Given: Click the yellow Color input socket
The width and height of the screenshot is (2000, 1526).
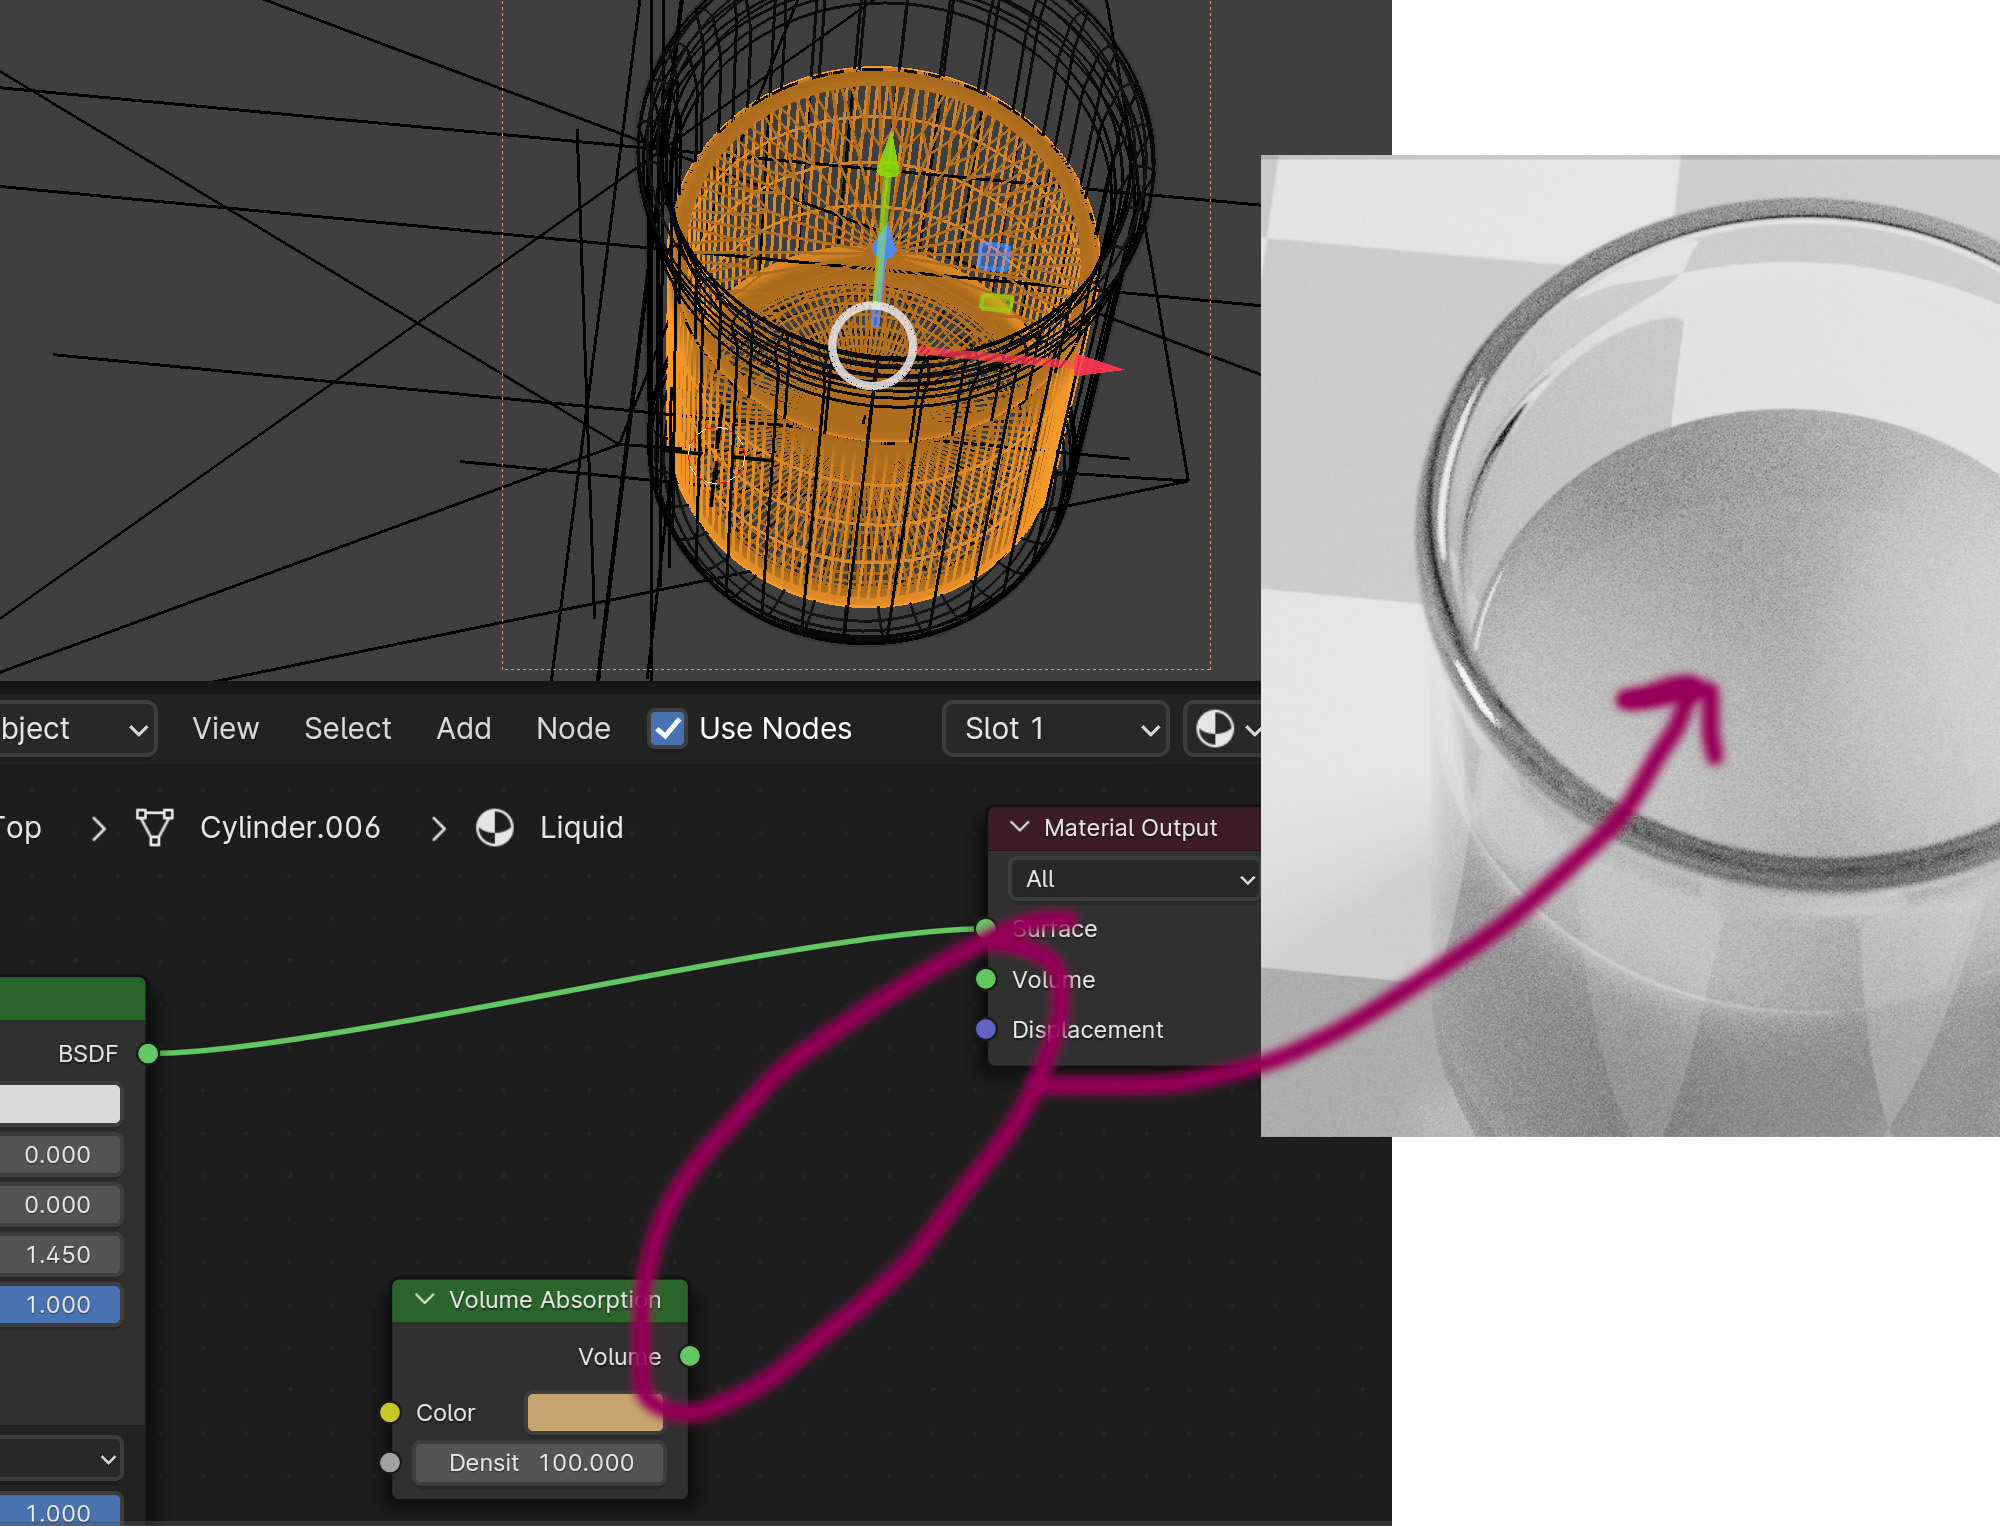Looking at the screenshot, I should (390, 1412).
